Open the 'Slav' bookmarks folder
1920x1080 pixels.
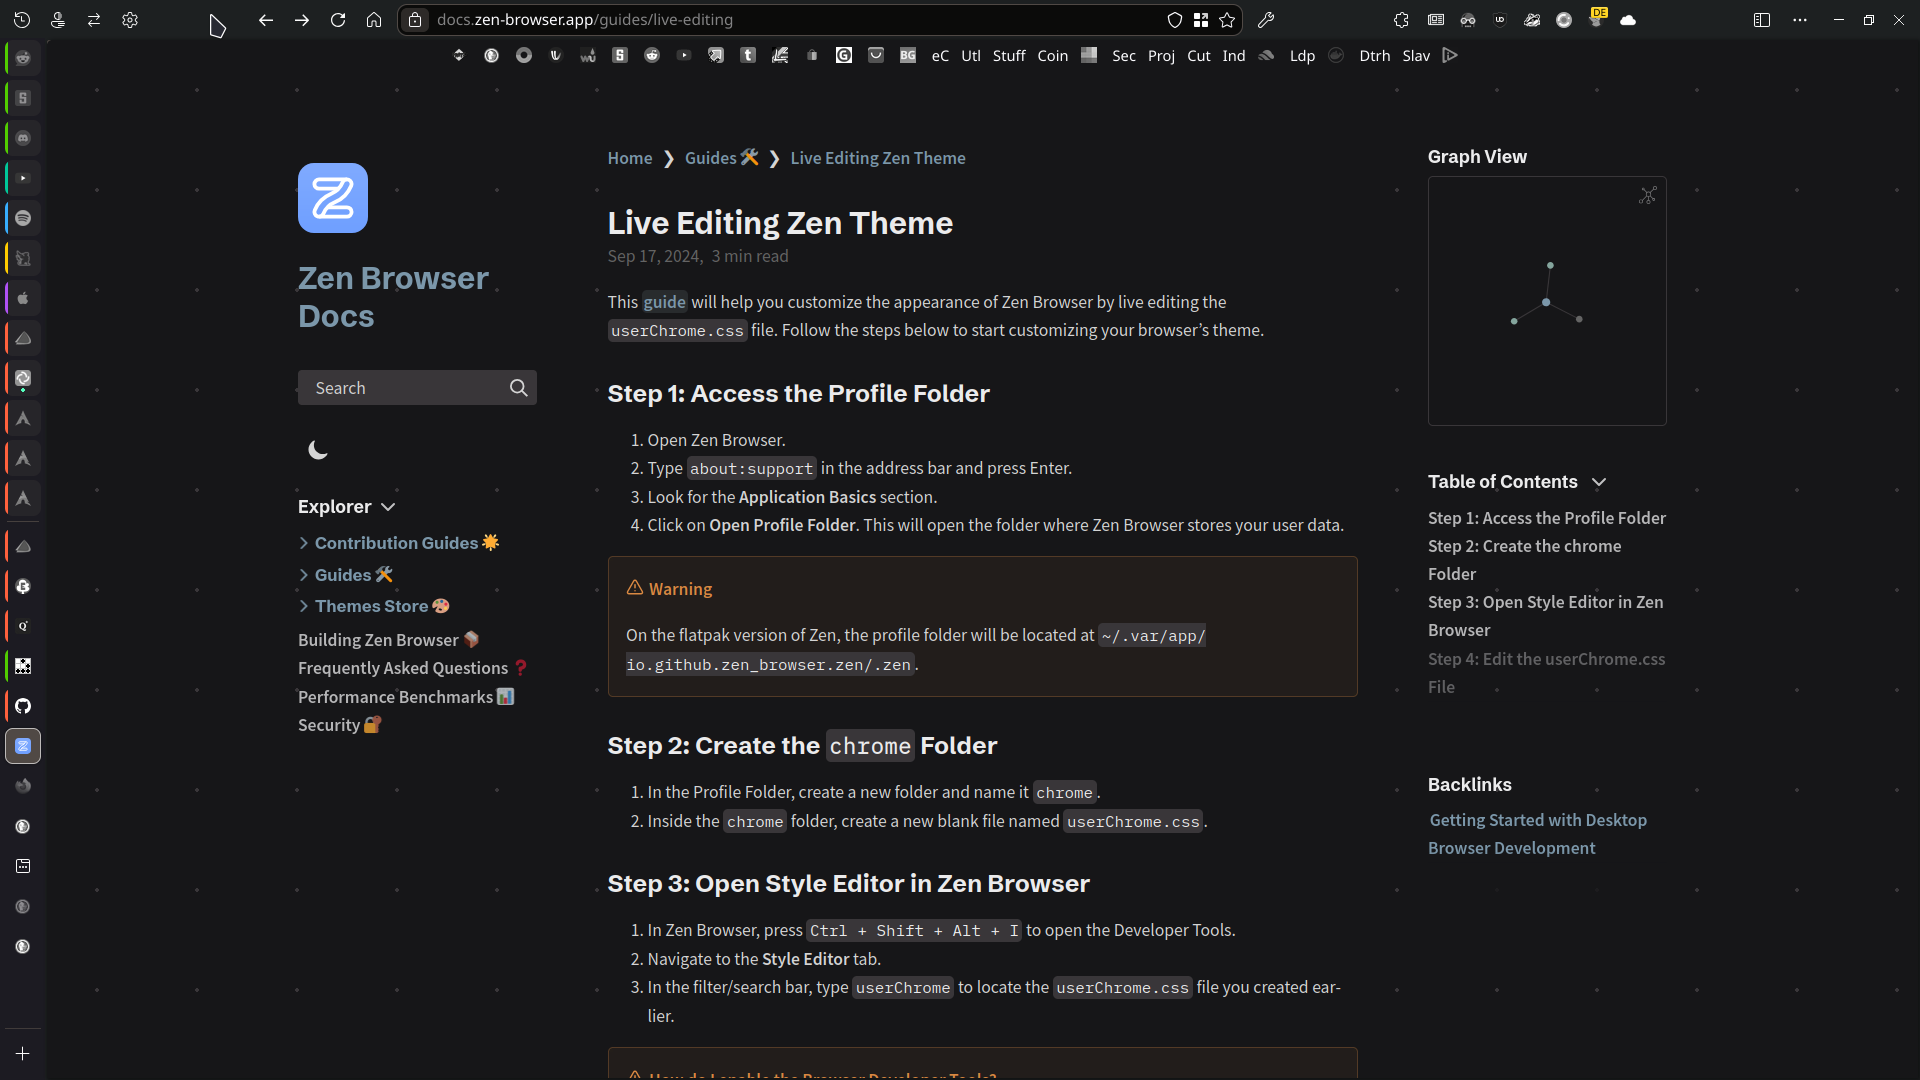click(1416, 56)
